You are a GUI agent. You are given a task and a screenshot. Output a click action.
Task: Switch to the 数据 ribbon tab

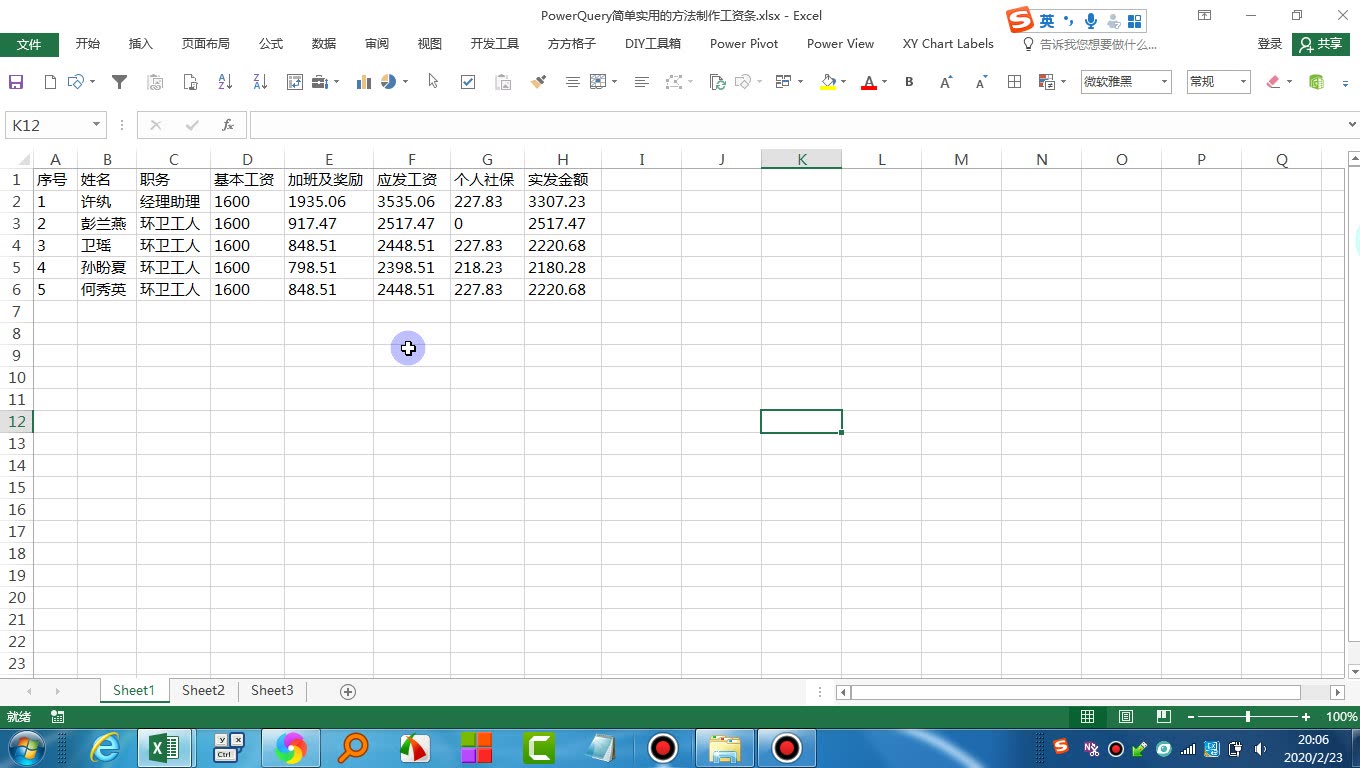point(324,44)
